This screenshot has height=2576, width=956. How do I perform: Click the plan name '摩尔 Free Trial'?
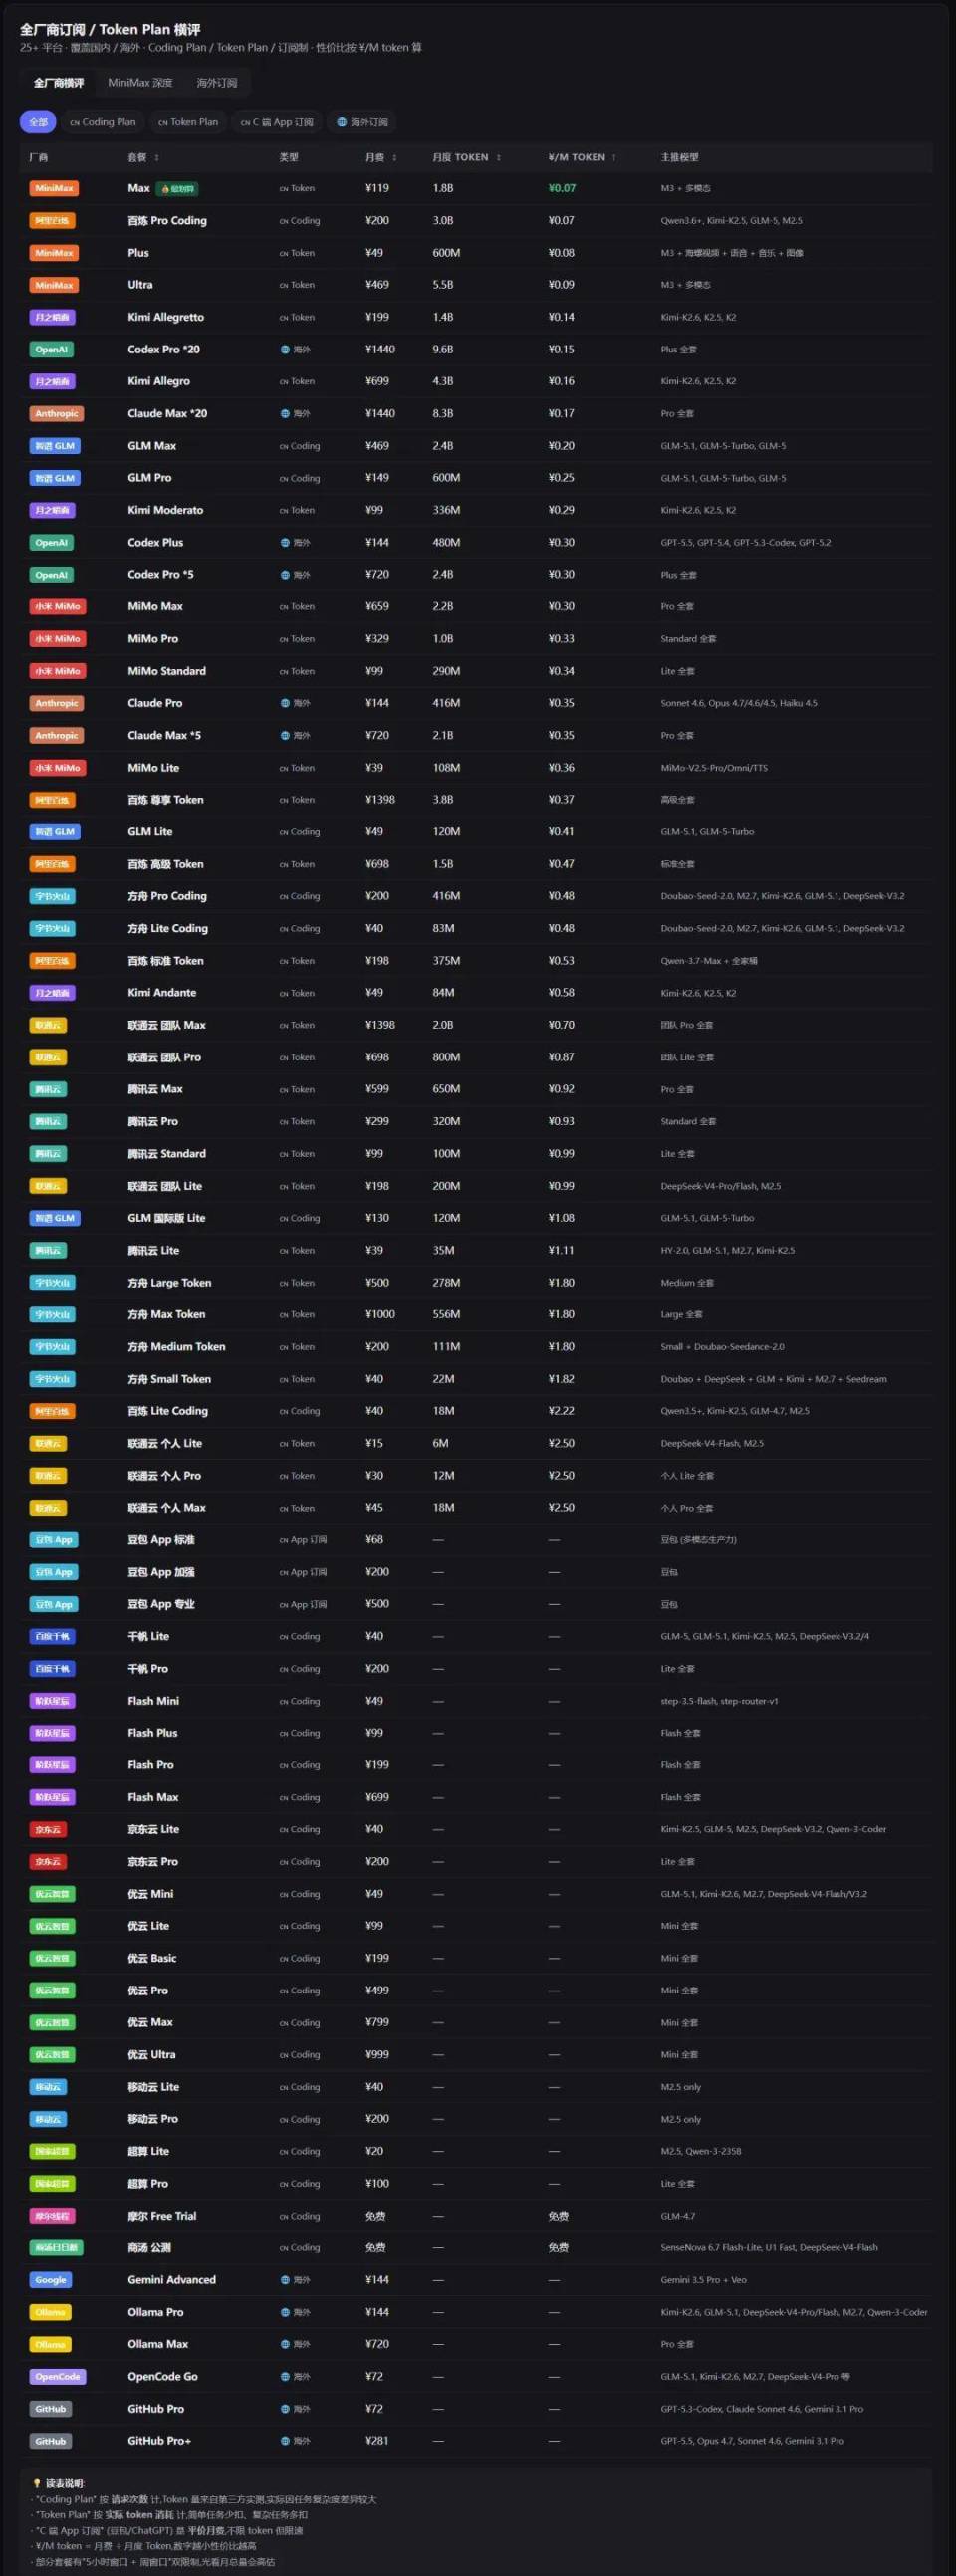coord(162,2216)
